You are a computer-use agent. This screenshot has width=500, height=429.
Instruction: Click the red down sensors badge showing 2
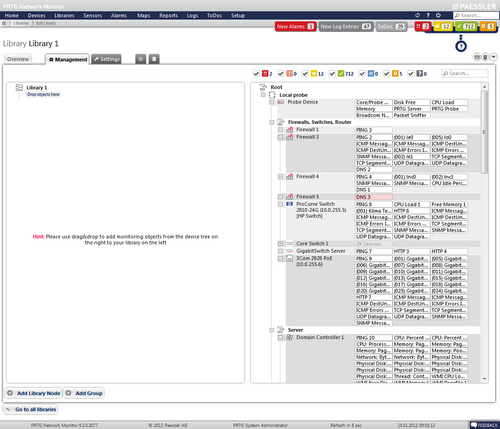[x=423, y=26]
